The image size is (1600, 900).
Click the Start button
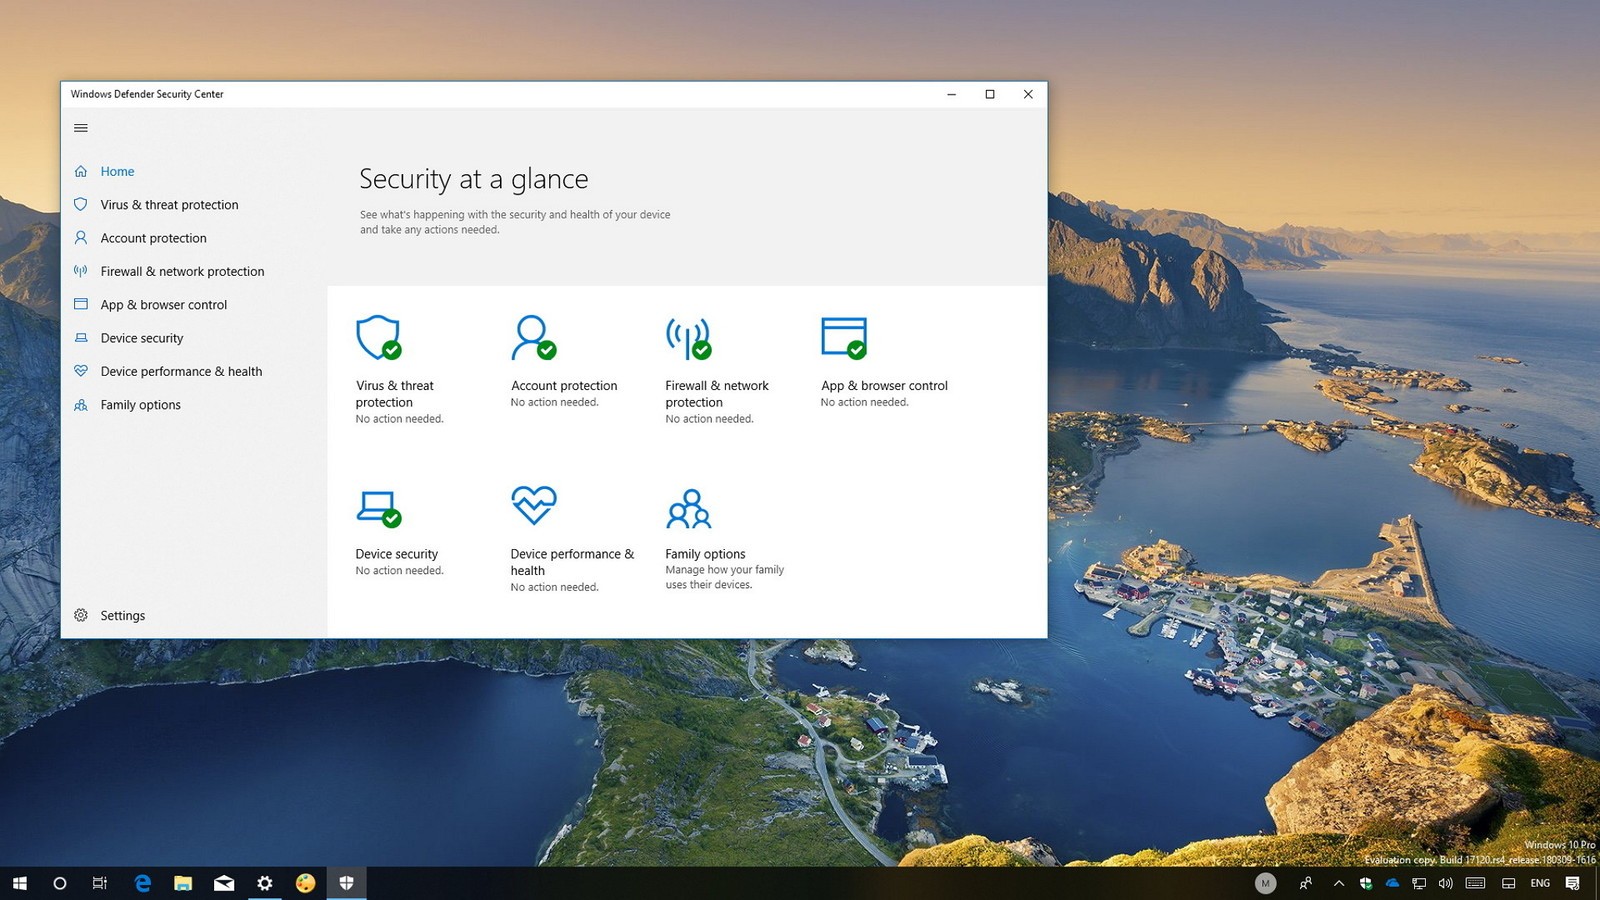tap(19, 883)
